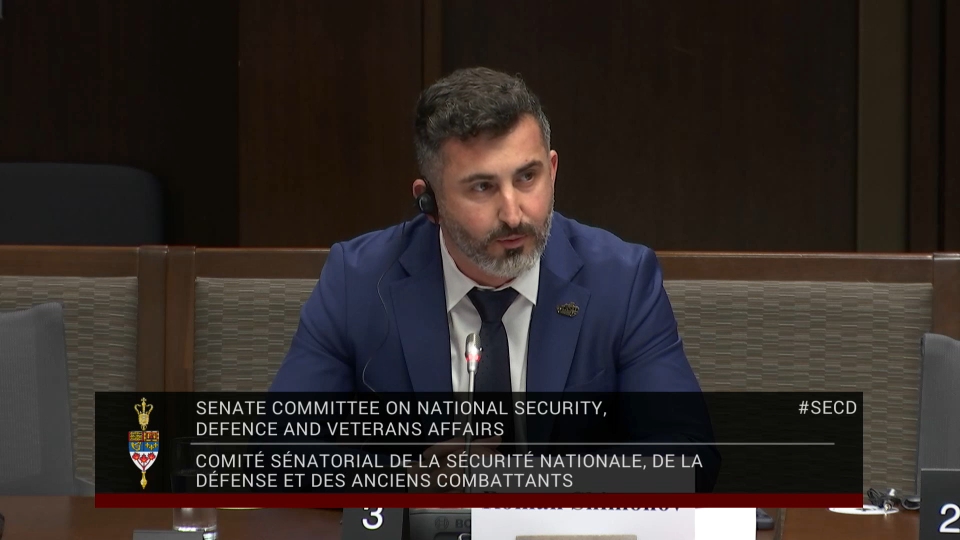The width and height of the screenshot is (960, 540).
Task: Click the earpiece in the speaker's ear
Action: click(x=427, y=201)
